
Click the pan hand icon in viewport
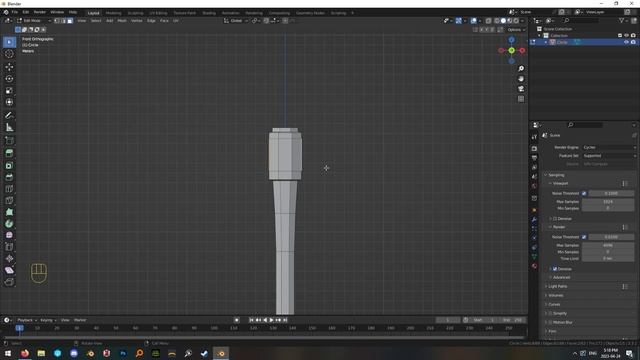coord(521,79)
